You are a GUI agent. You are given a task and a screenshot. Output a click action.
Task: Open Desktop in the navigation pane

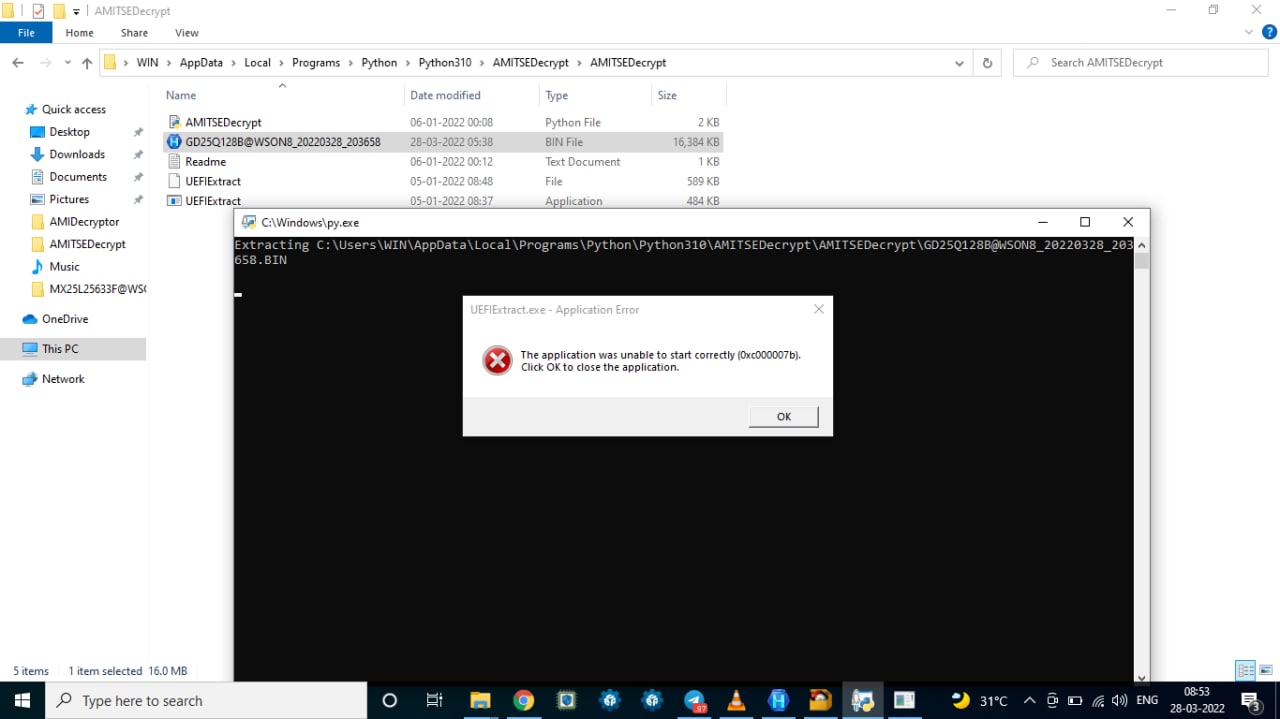click(x=69, y=132)
